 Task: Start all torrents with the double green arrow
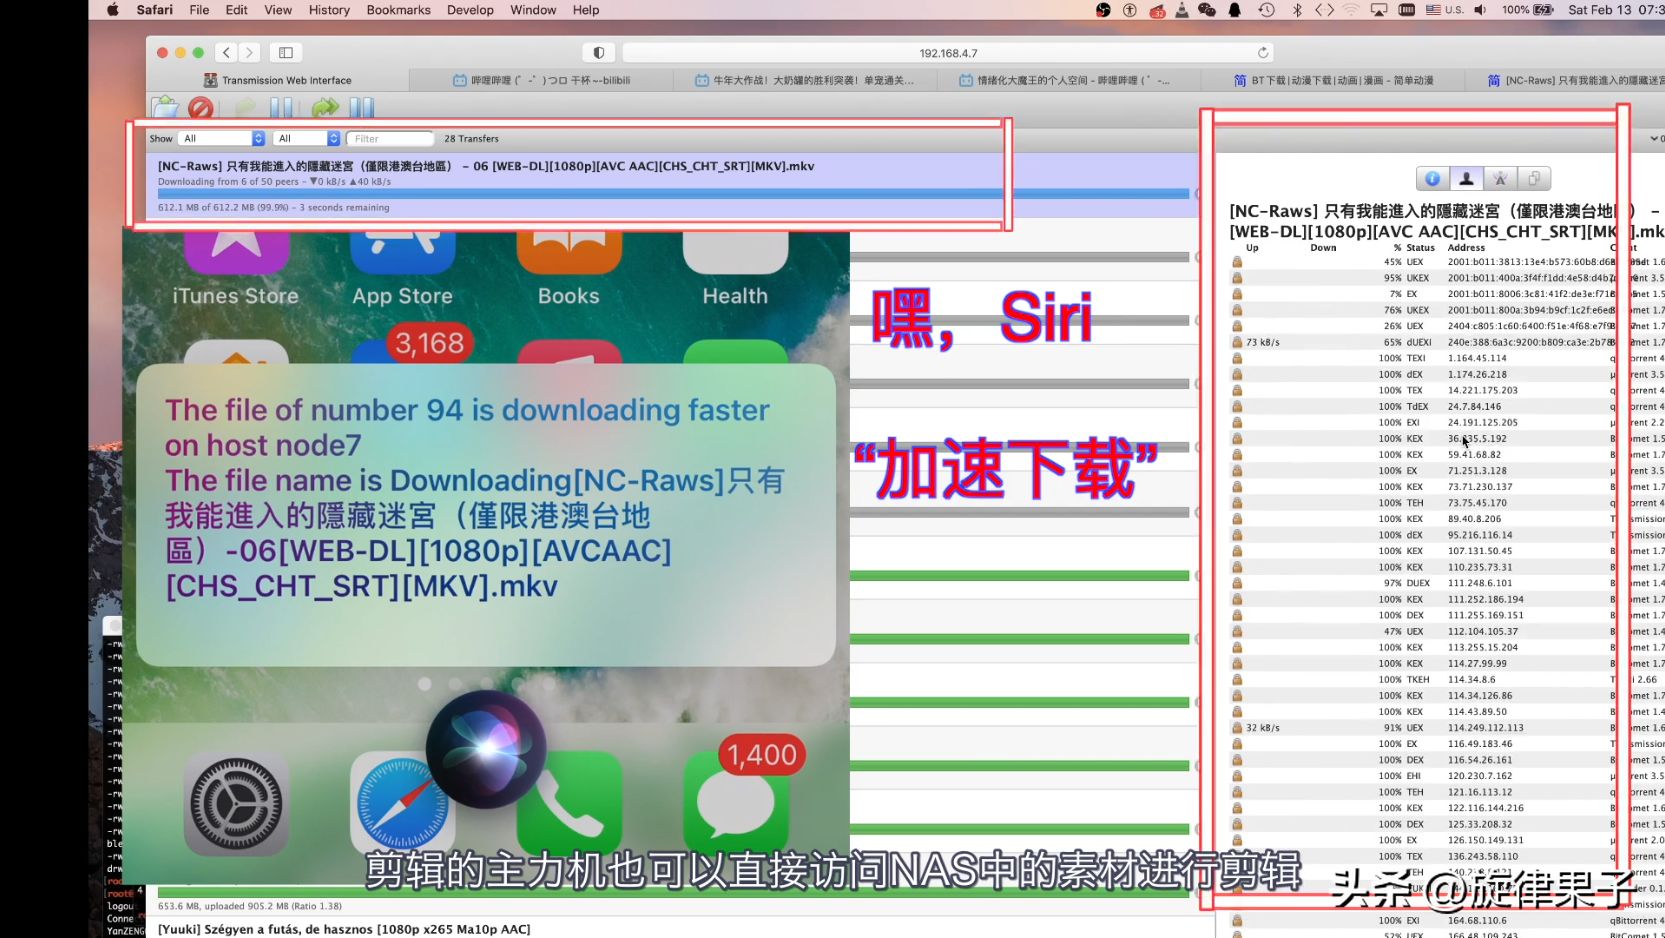325,107
